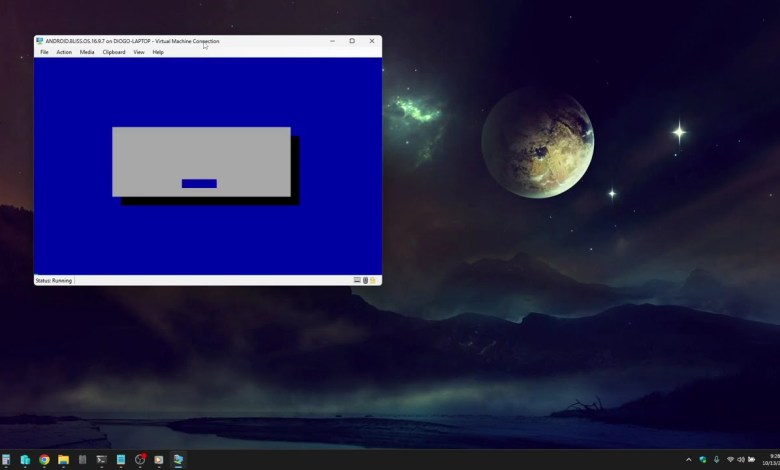The image size is (780, 470).
Task: Open the media player icon on the taskbar
Action: [x=159, y=460]
